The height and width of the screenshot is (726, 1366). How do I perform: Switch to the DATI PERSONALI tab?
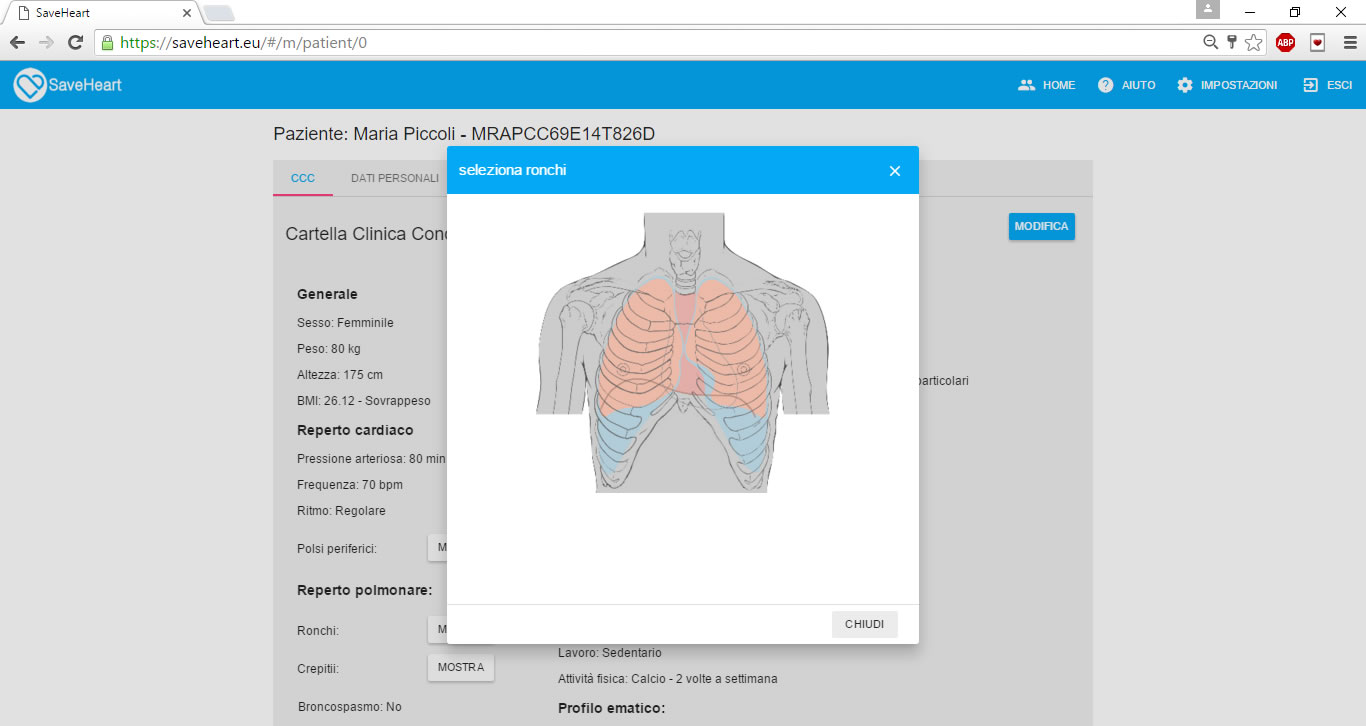tap(394, 178)
